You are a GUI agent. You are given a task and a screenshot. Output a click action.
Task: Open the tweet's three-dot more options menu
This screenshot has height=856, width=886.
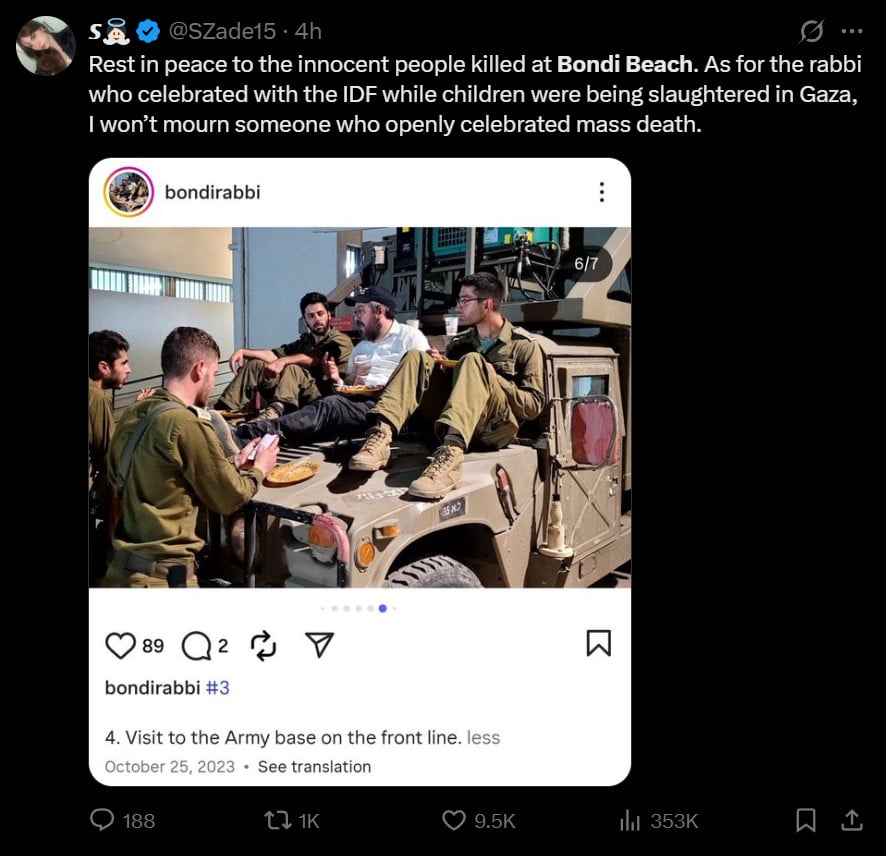(852, 32)
